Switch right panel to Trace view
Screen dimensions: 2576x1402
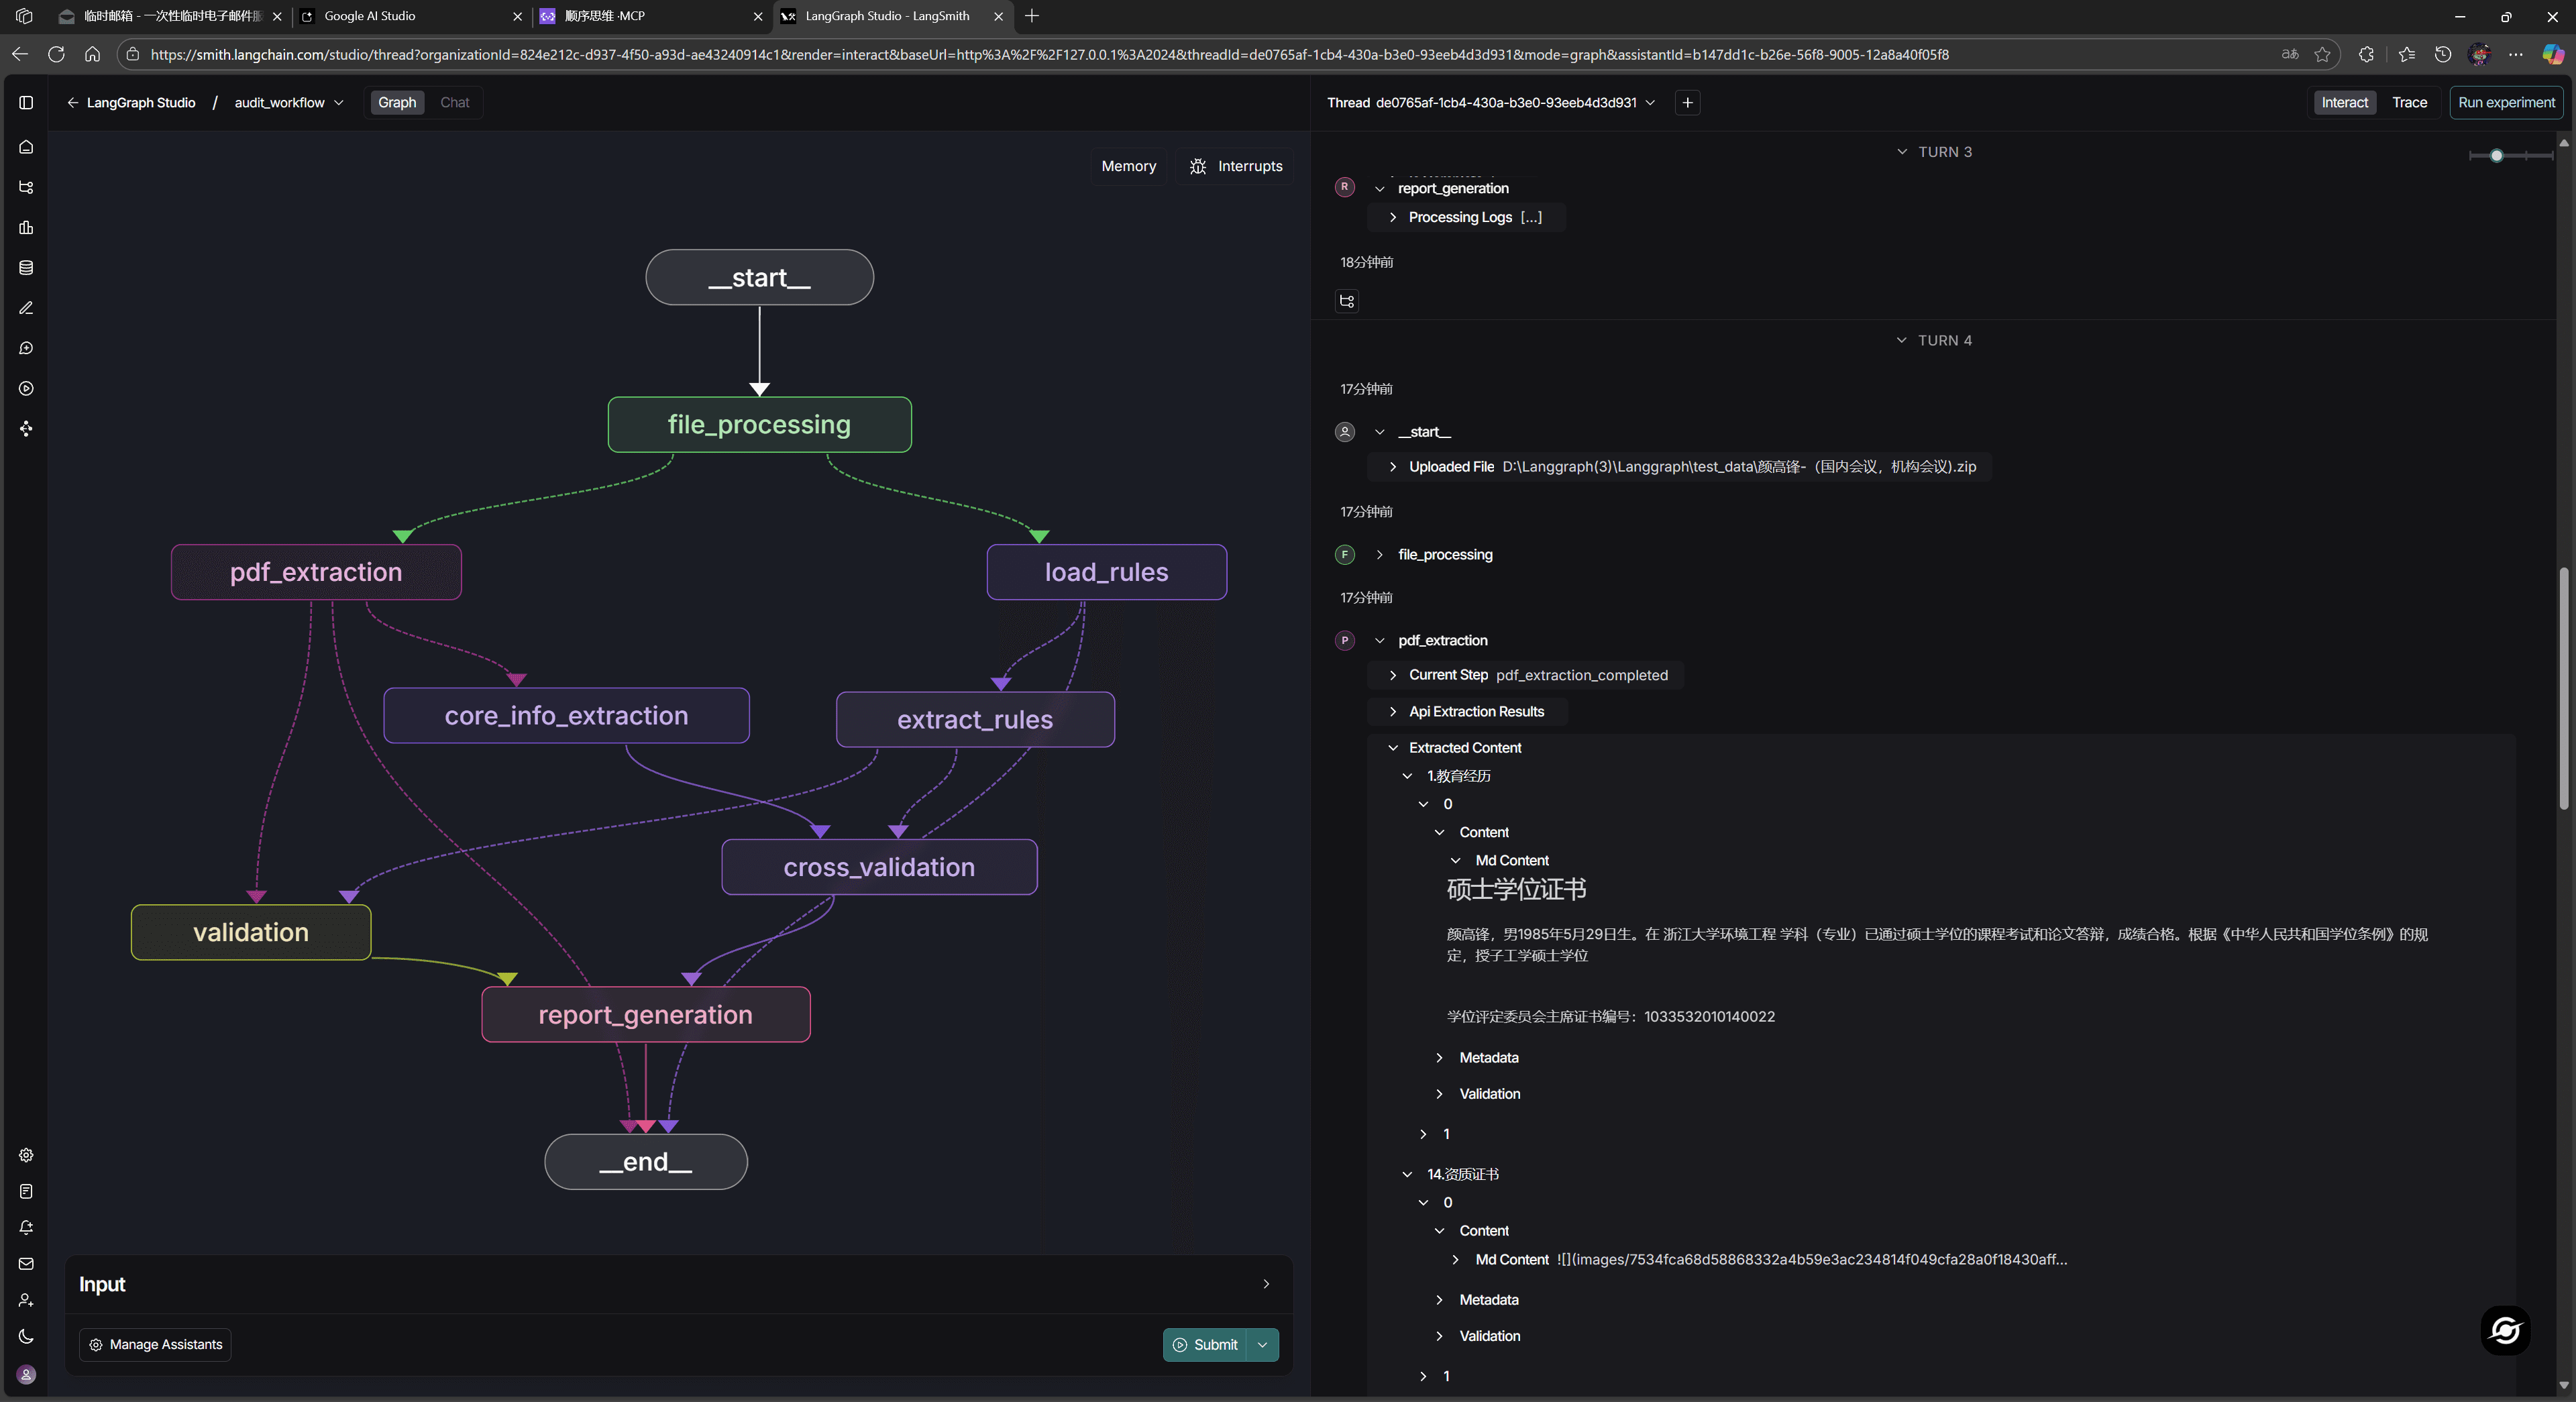2409,102
